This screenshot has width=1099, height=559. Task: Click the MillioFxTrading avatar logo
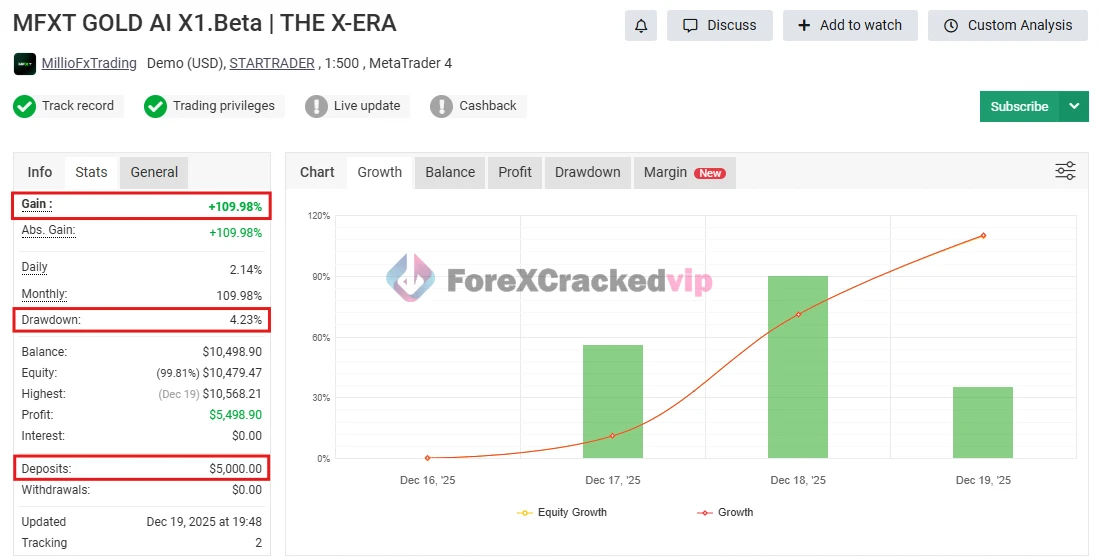coord(25,64)
